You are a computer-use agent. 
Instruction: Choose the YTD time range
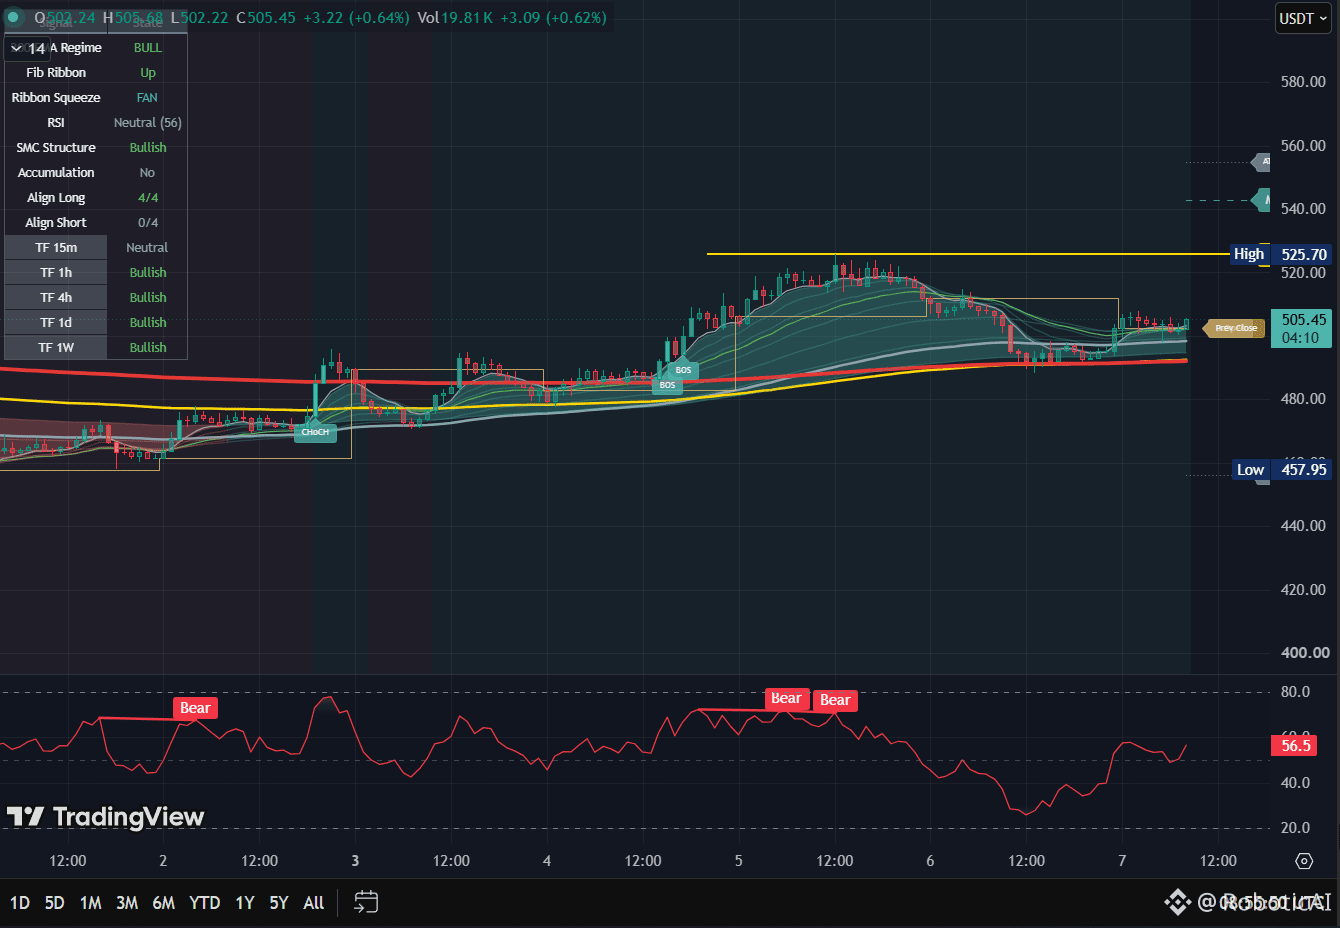coord(205,903)
